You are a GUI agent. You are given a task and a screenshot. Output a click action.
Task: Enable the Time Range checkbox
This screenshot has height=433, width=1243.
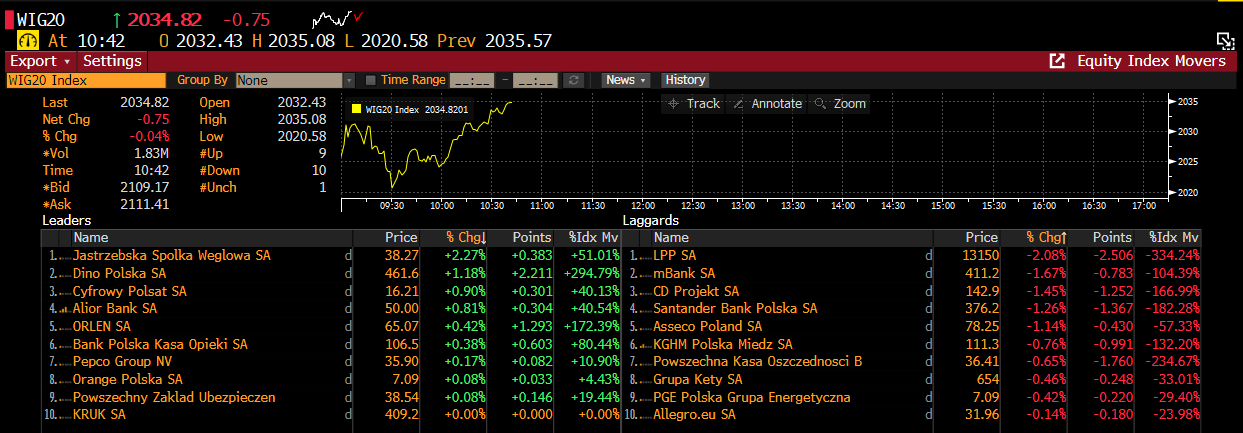pyautogui.click(x=371, y=80)
